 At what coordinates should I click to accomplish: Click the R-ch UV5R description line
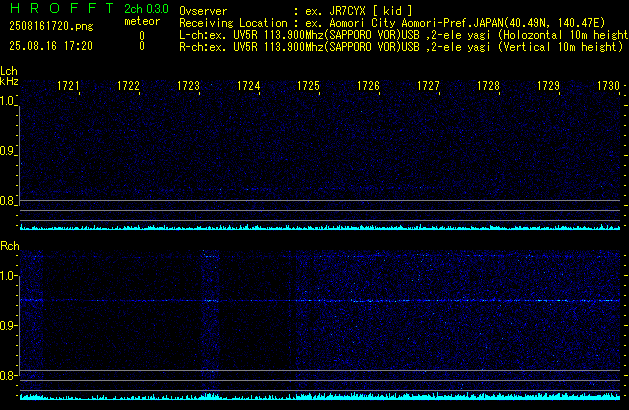pyautogui.click(x=401, y=47)
